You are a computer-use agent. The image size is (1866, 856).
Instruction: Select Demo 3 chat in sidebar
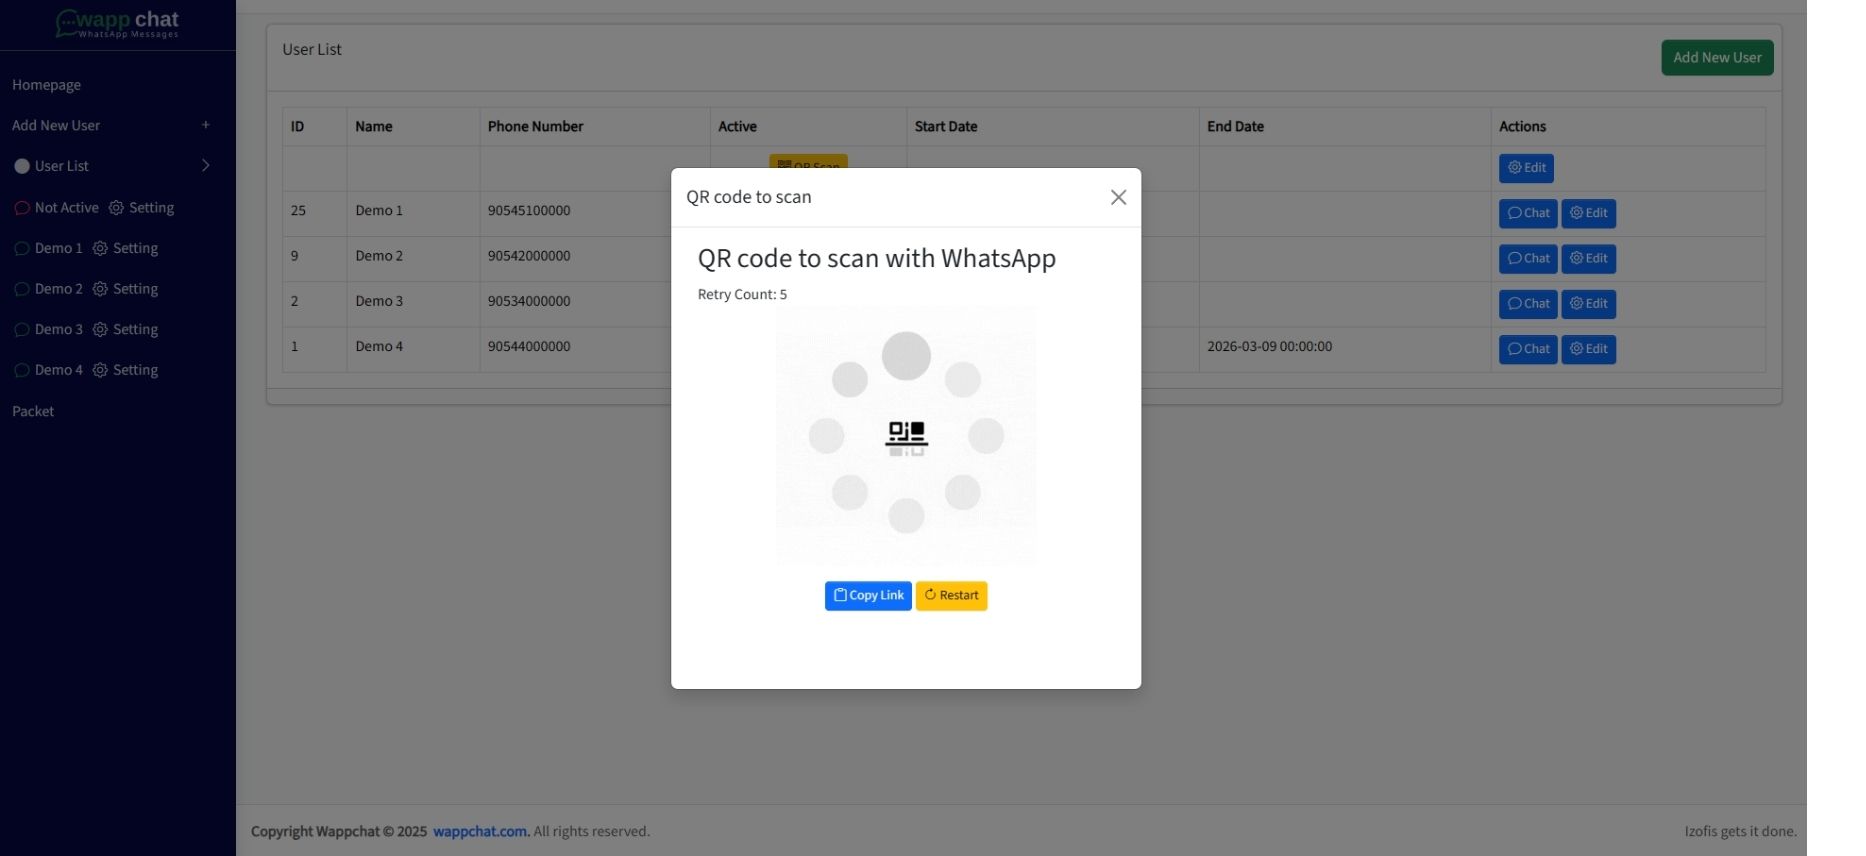click(49, 329)
